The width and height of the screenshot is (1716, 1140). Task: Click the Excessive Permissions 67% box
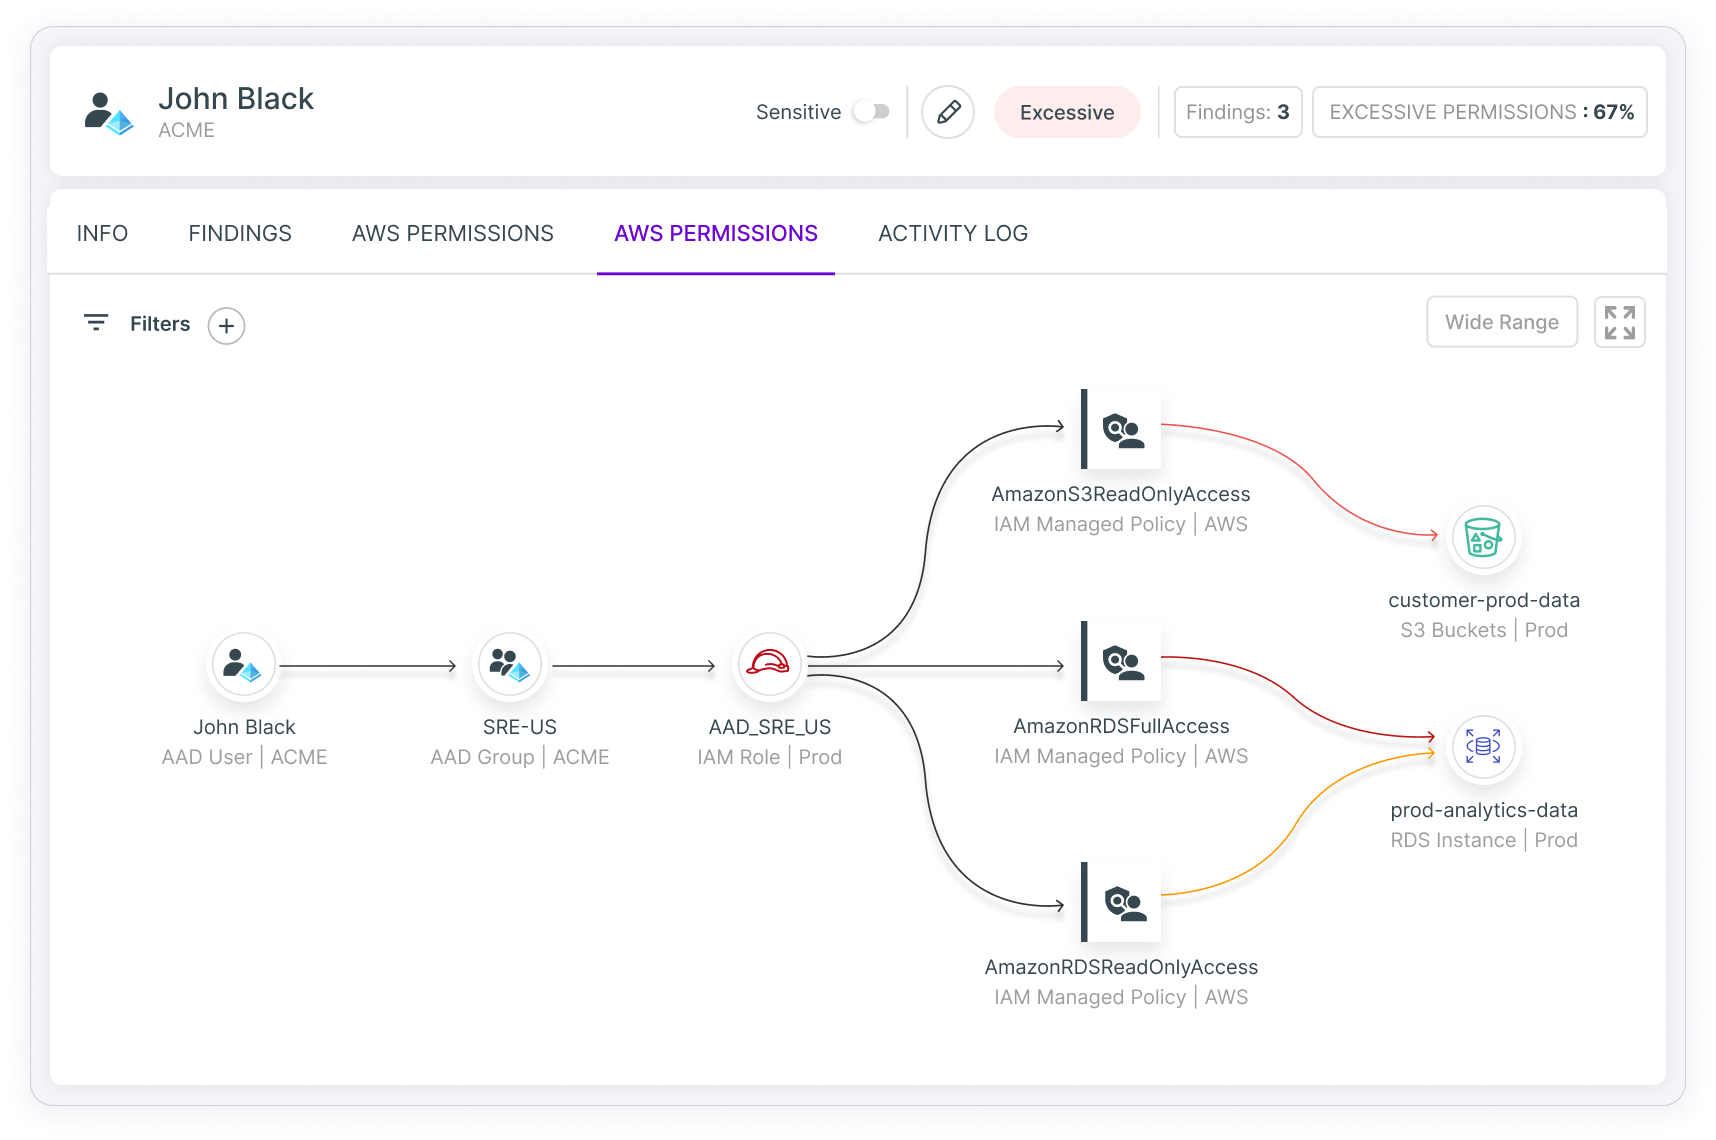coord(1480,112)
